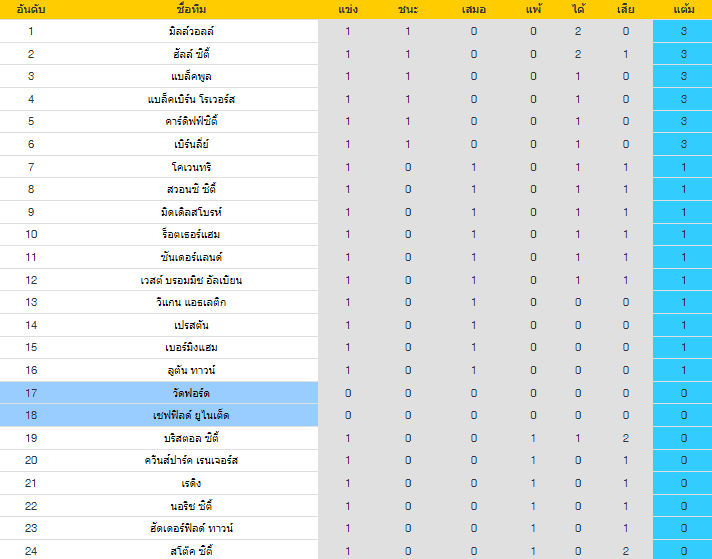Click wins cell in เบิร์นลี่ย์ row
The image size is (712, 559).
point(408,144)
